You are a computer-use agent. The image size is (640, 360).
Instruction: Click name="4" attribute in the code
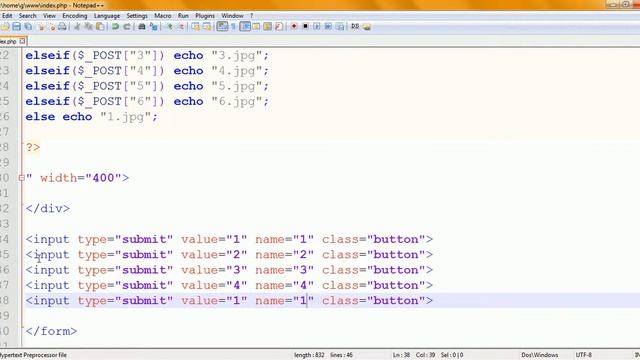tap(284, 285)
